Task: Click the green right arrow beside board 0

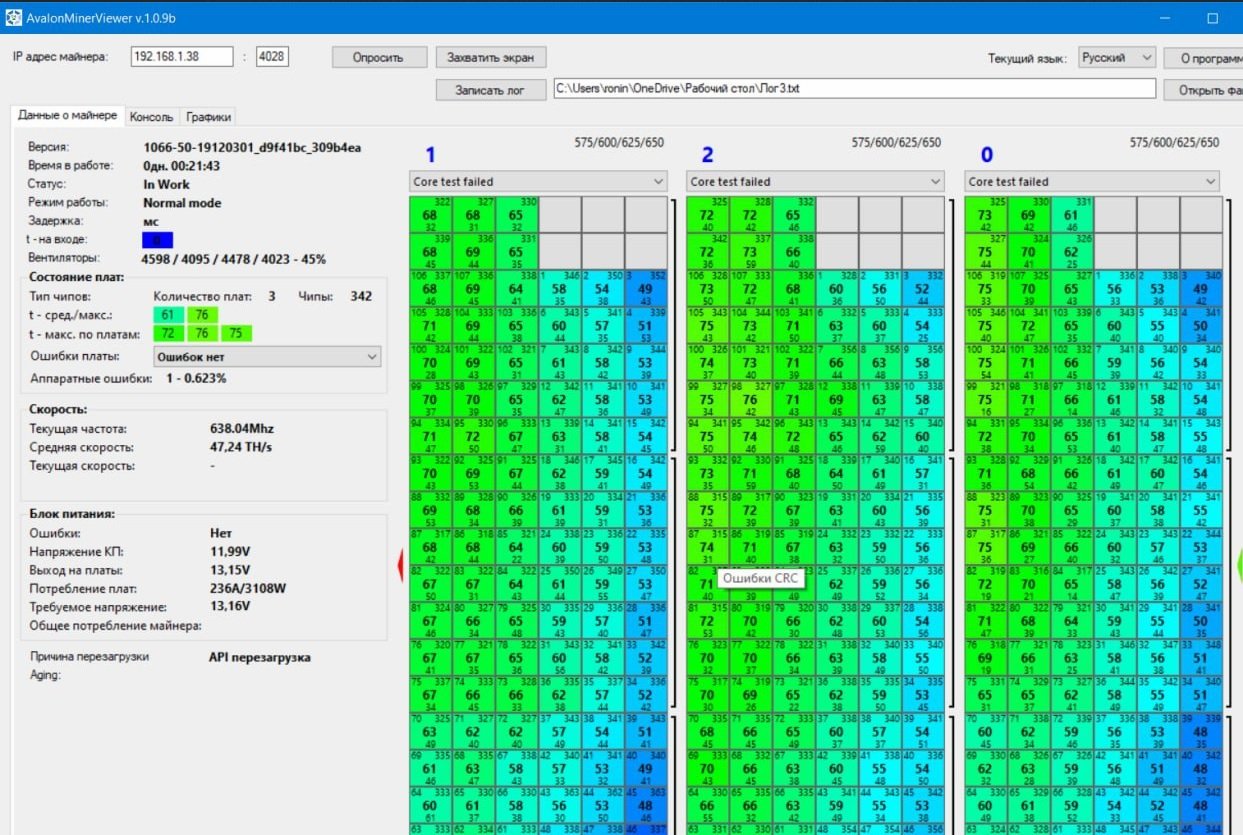Action: pyautogui.click(x=1238, y=566)
